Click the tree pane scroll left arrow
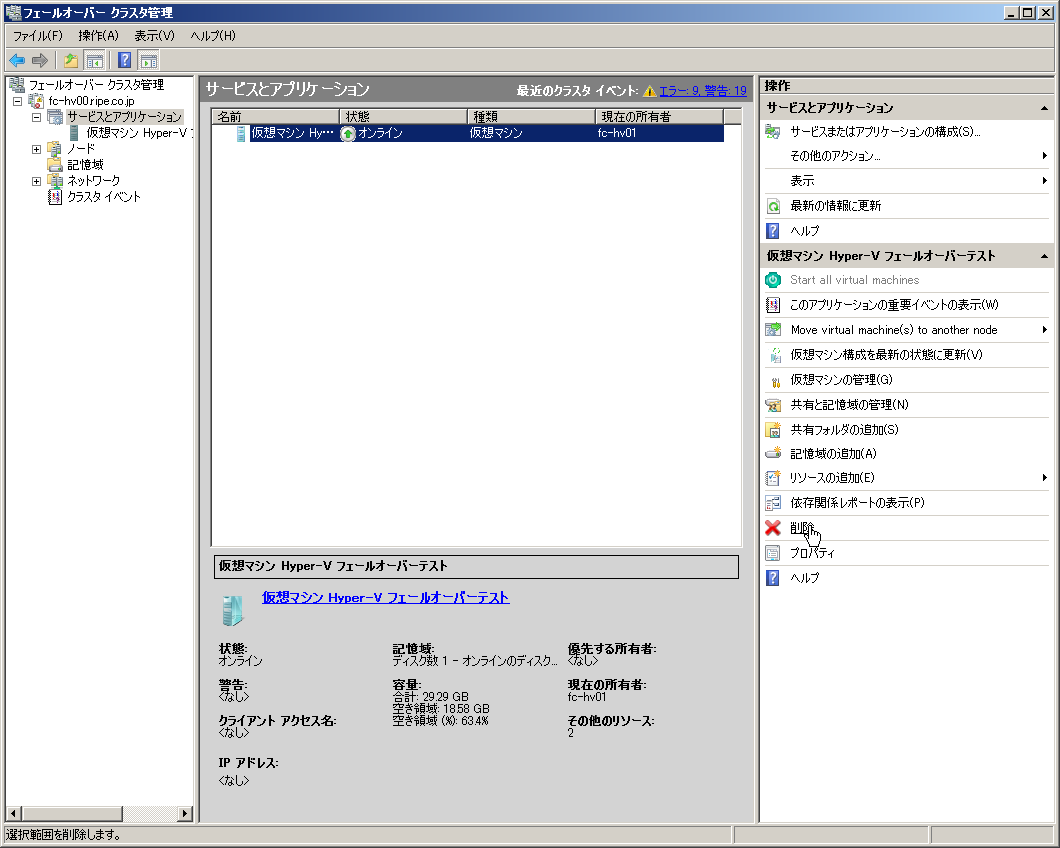Image resolution: width=1060 pixels, height=848 pixels. (14, 814)
